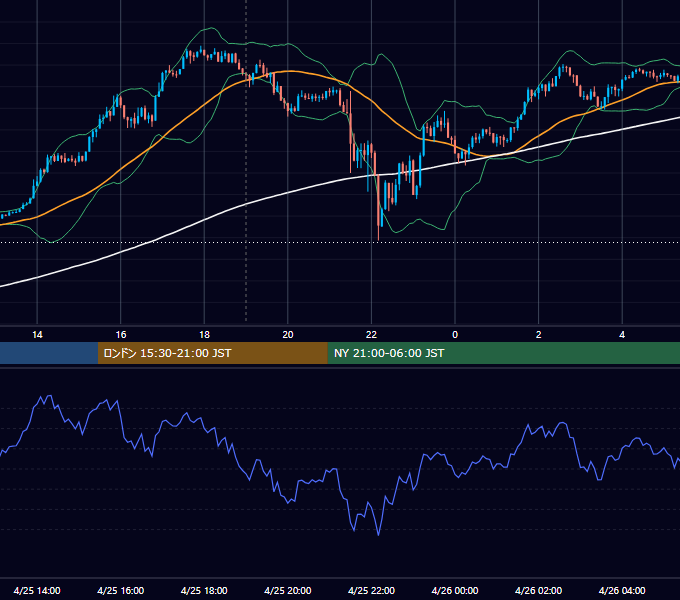Click the 4/25 16:00 date label
The image size is (680, 600).
pyautogui.click(x=121, y=590)
